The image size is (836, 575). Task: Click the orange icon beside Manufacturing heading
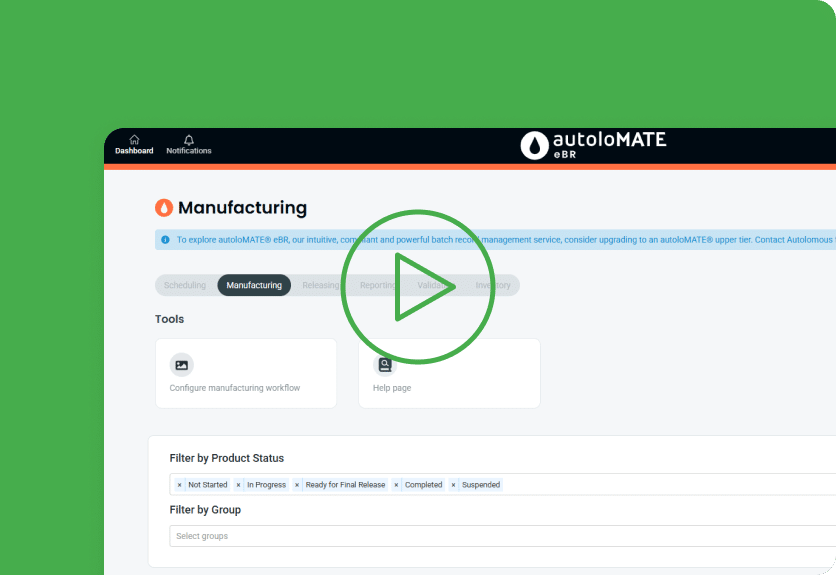tap(164, 208)
